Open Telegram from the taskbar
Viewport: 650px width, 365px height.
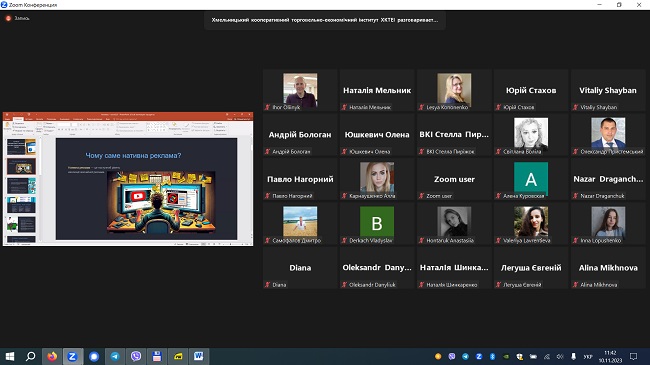pyautogui.click(x=115, y=356)
